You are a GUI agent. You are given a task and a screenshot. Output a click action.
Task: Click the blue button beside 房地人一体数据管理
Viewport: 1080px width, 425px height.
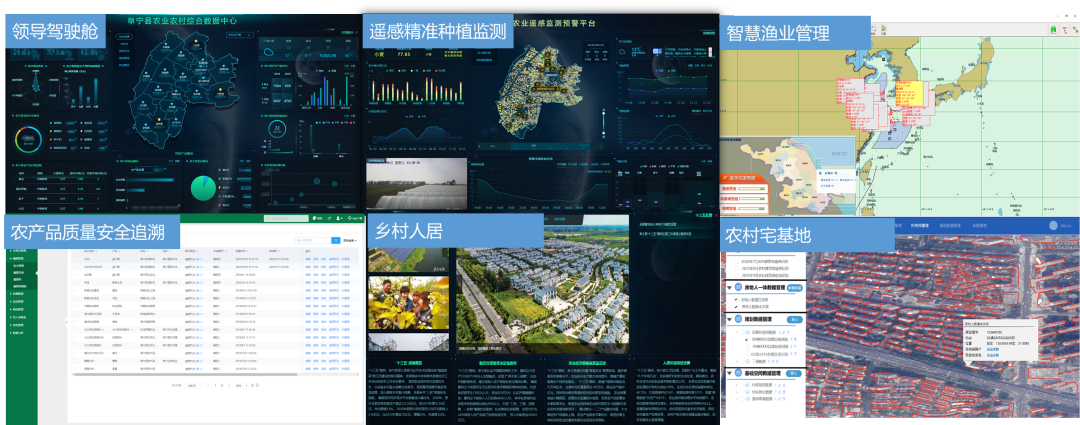[x=795, y=288]
